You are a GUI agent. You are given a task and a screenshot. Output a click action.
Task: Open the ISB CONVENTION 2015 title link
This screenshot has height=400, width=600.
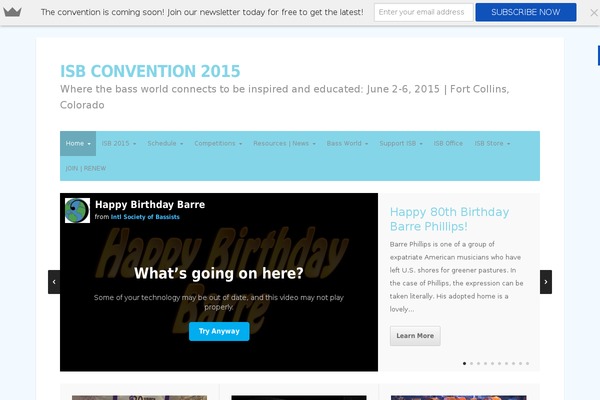point(150,71)
